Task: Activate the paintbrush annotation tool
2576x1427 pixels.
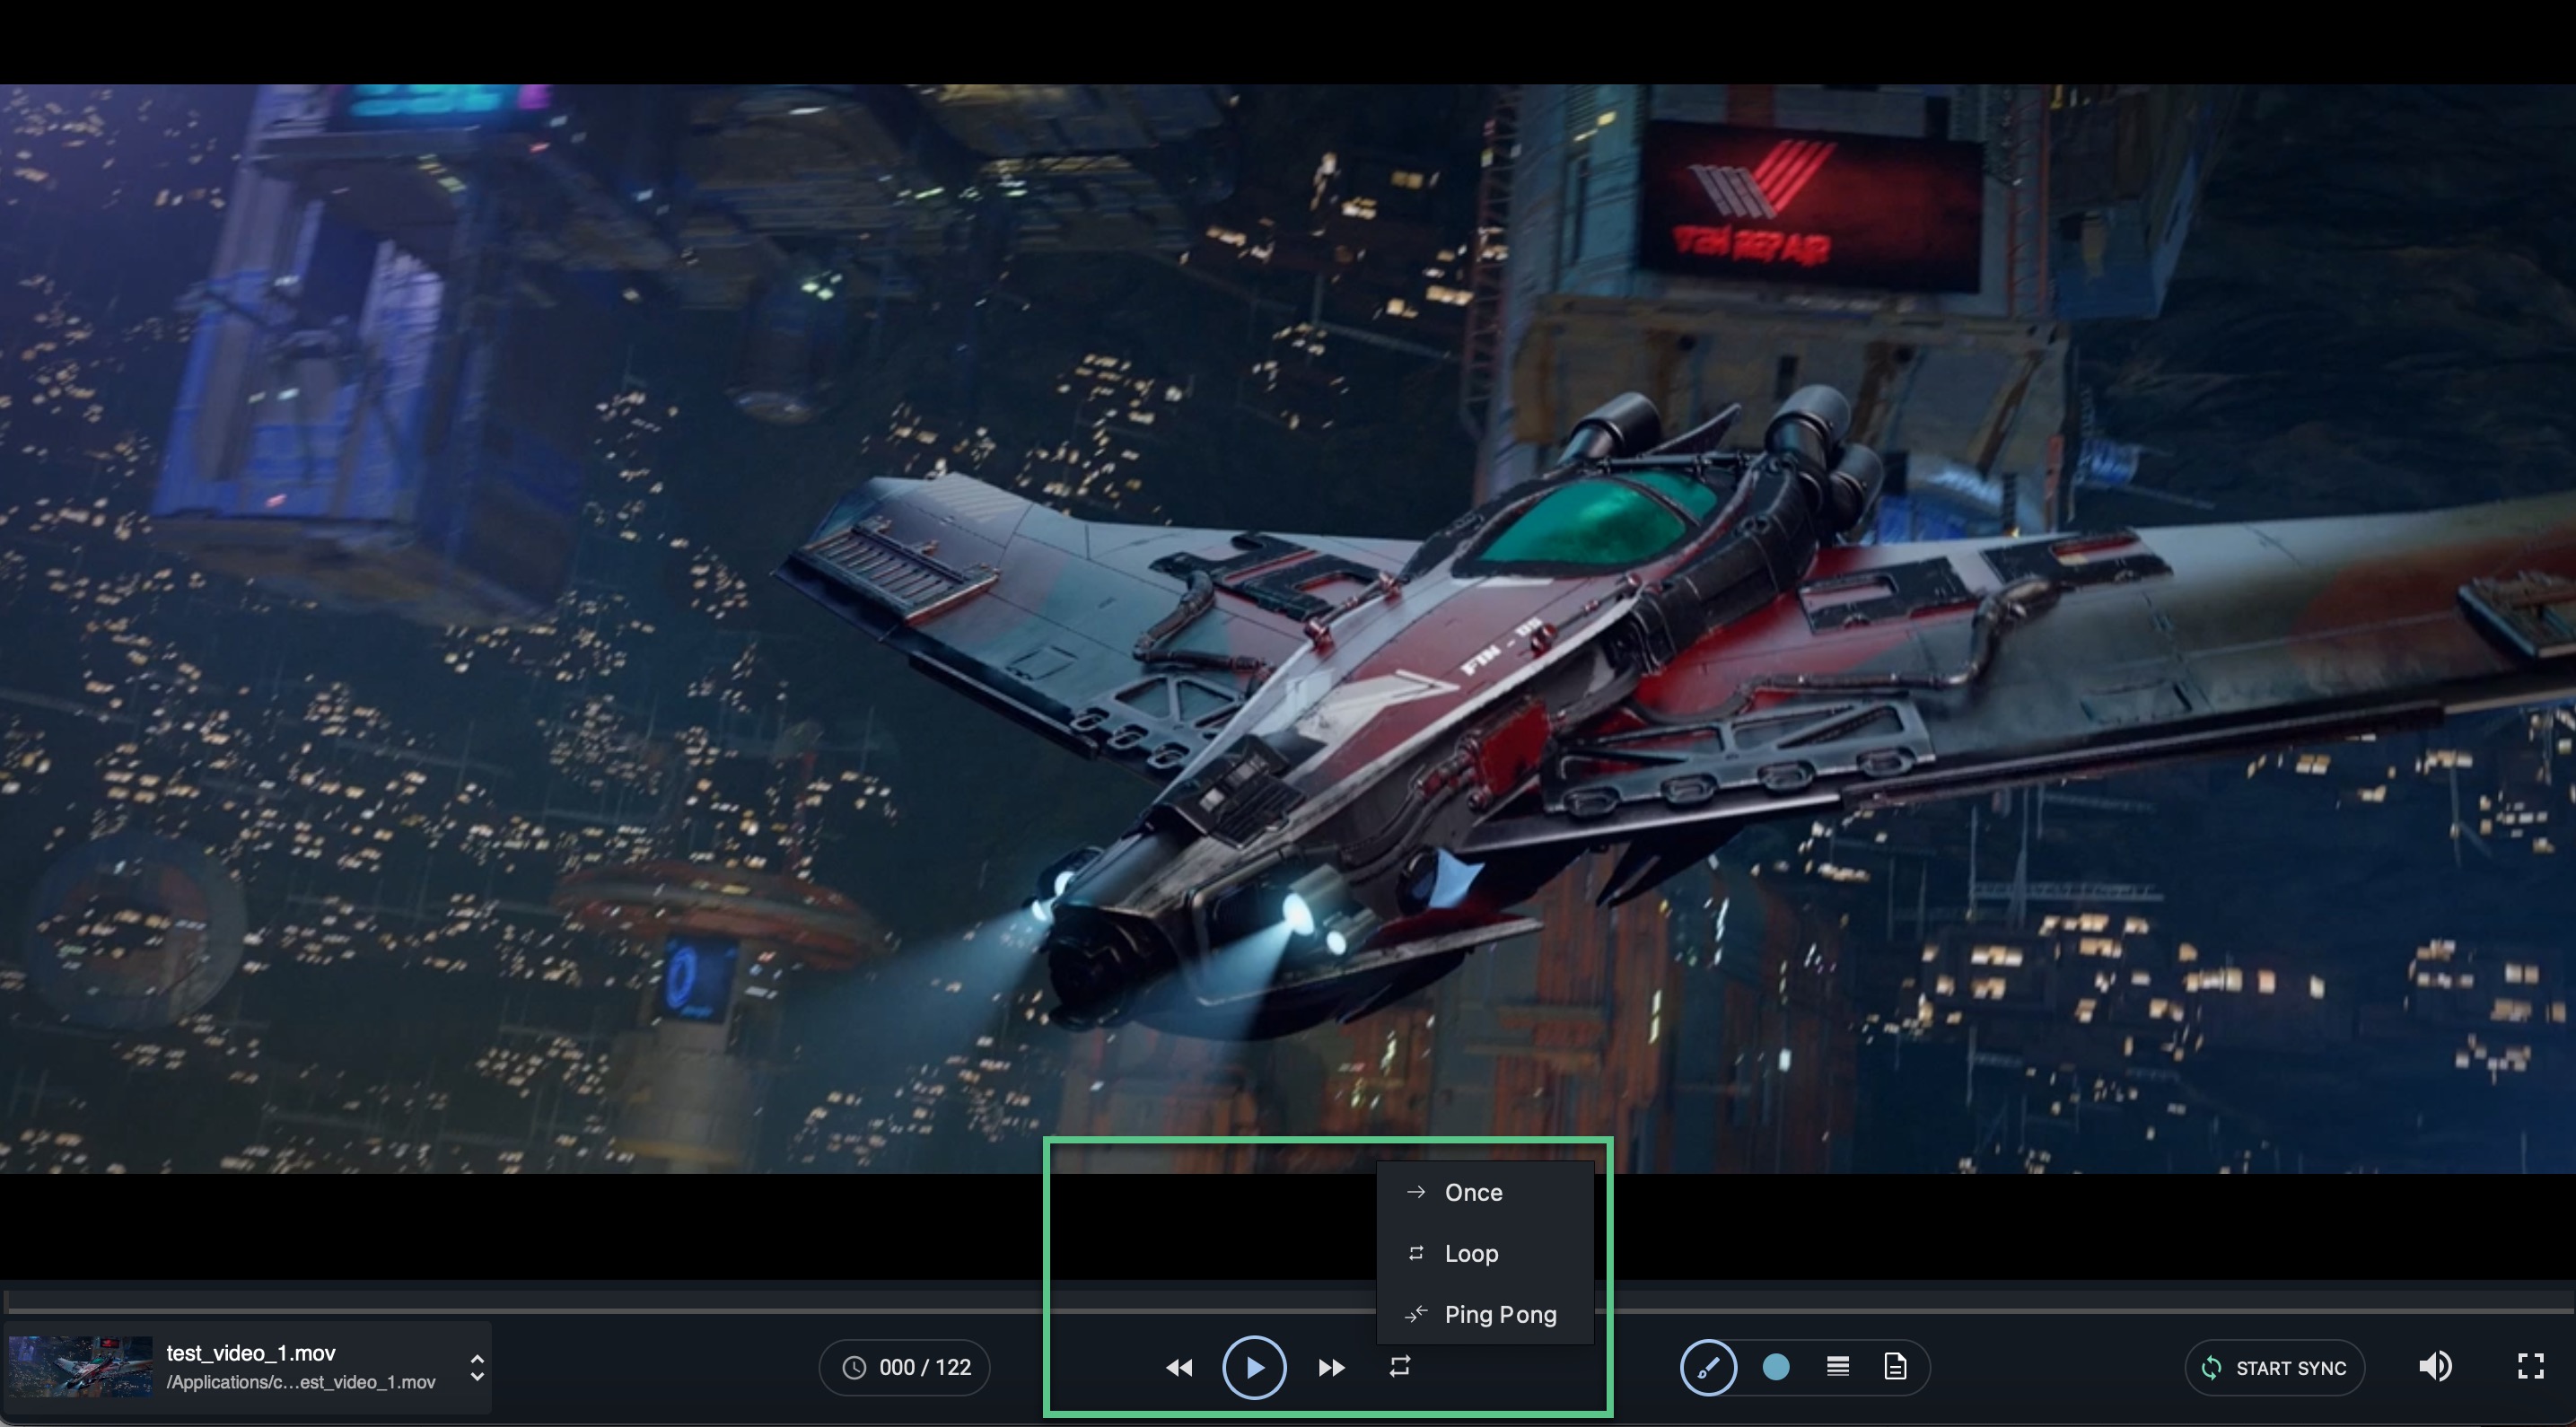Action: point(1708,1367)
